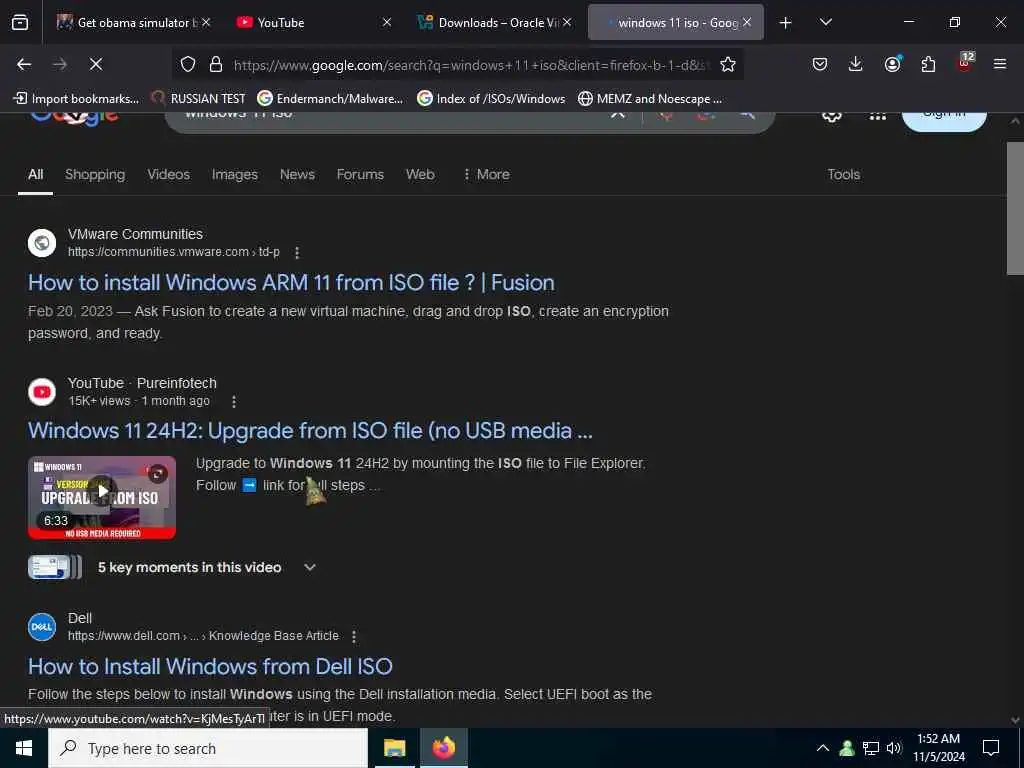
Task: Select the Images search filter
Action: 234,174
